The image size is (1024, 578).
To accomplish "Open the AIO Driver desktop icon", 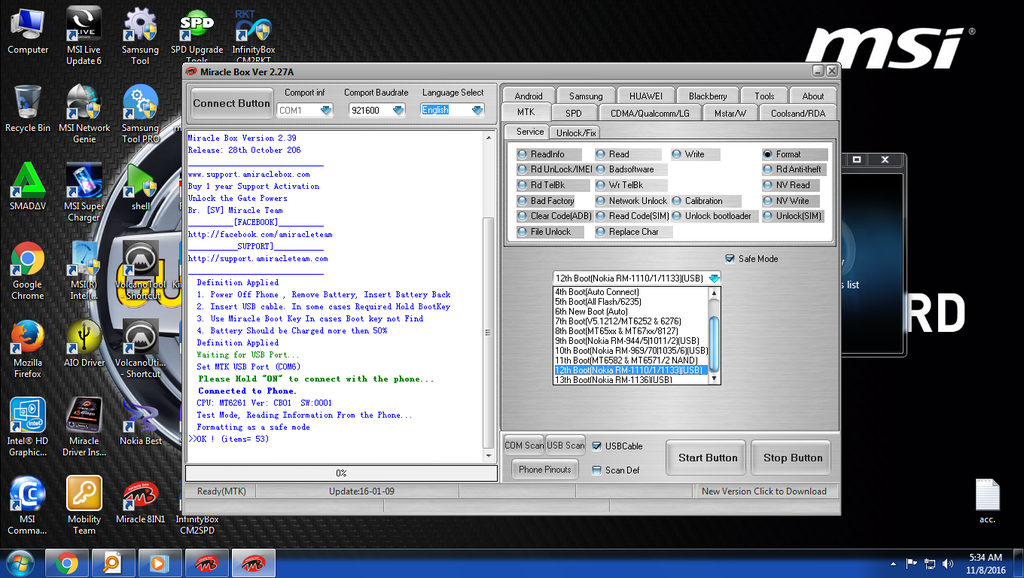I will coord(84,338).
